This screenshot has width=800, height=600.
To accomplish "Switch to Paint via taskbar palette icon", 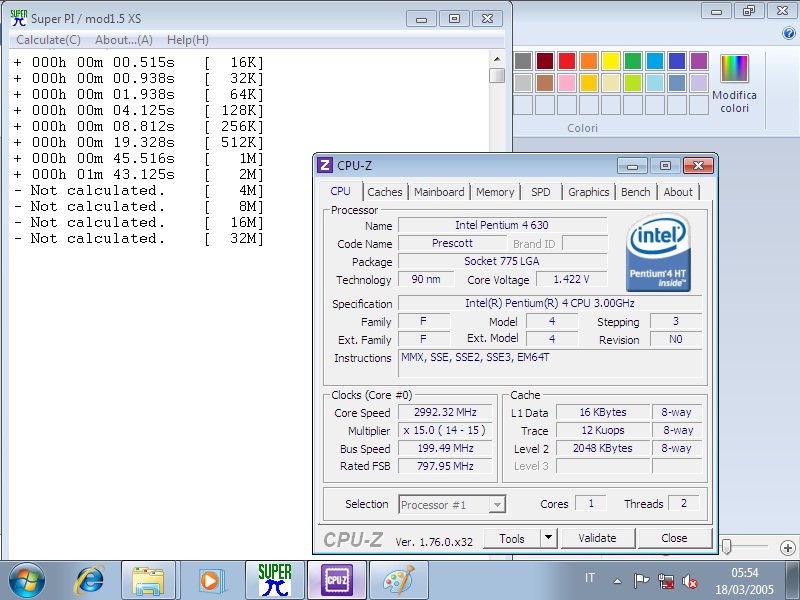I will [x=398, y=580].
